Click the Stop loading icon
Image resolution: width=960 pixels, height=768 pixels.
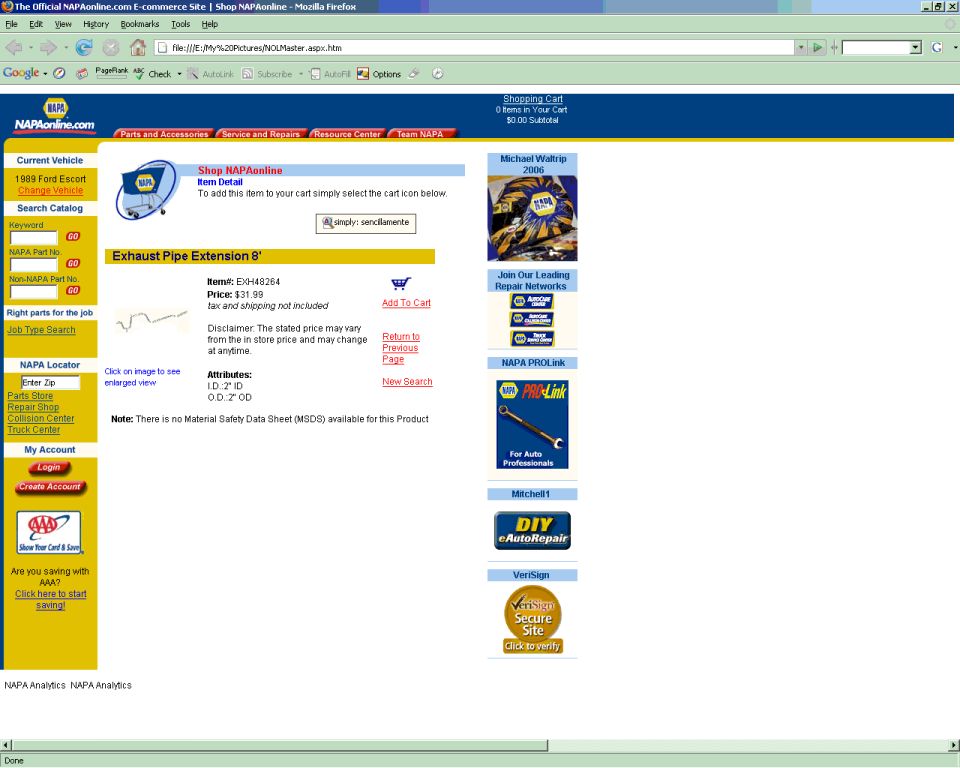[x=111, y=48]
